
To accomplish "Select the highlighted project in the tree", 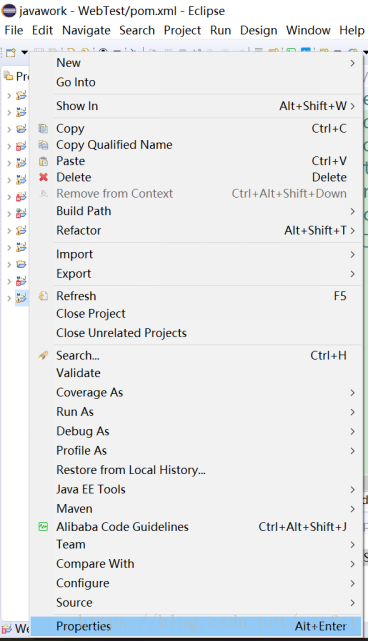I will [x=21, y=298].
